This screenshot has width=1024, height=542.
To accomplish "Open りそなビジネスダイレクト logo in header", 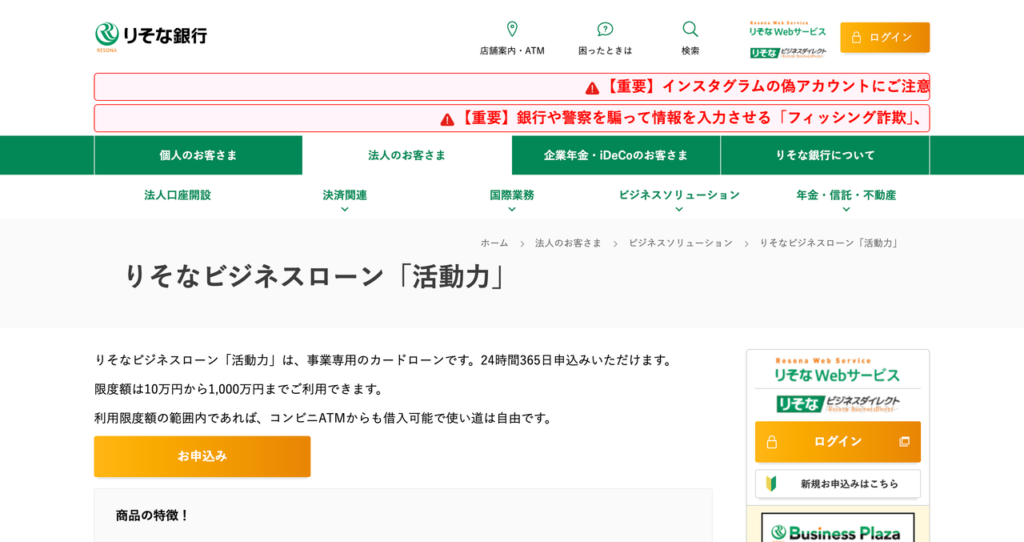I will [x=788, y=53].
